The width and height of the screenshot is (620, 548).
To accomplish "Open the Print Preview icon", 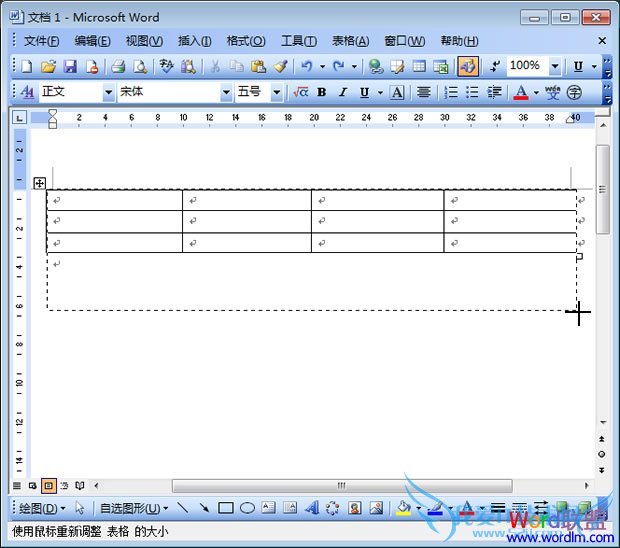I will pos(140,67).
